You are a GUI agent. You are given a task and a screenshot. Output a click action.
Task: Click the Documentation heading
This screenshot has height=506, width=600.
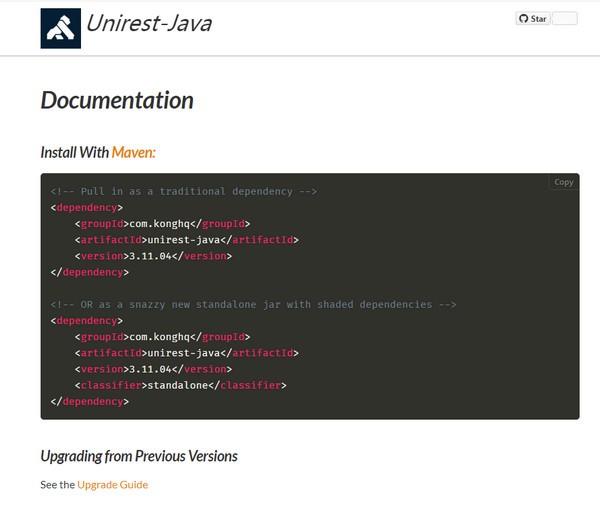[116, 100]
